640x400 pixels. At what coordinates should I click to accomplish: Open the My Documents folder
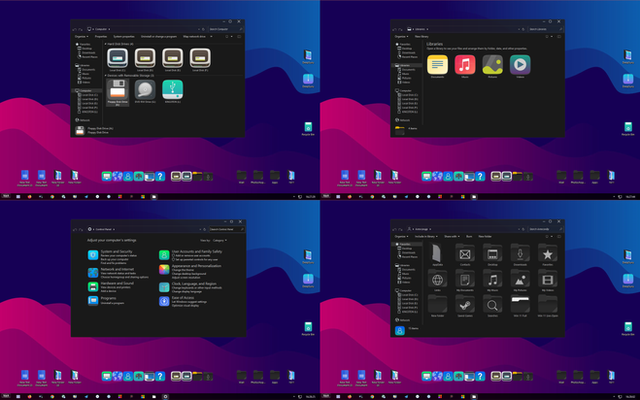click(x=465, y=279)
